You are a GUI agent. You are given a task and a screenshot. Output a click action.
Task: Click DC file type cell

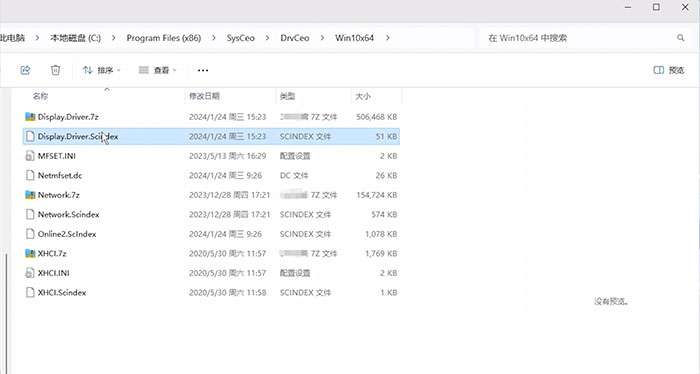coord(294,175)
